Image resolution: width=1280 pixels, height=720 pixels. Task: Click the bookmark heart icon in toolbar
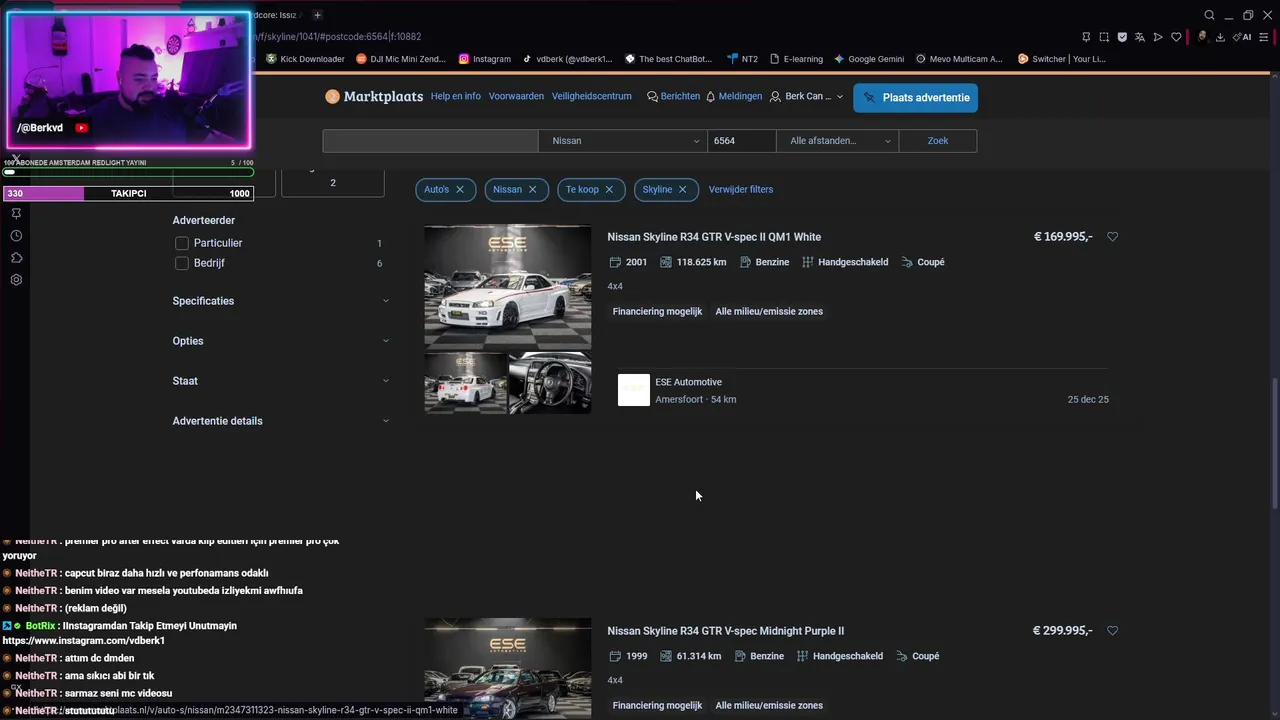coord(1176,37)
